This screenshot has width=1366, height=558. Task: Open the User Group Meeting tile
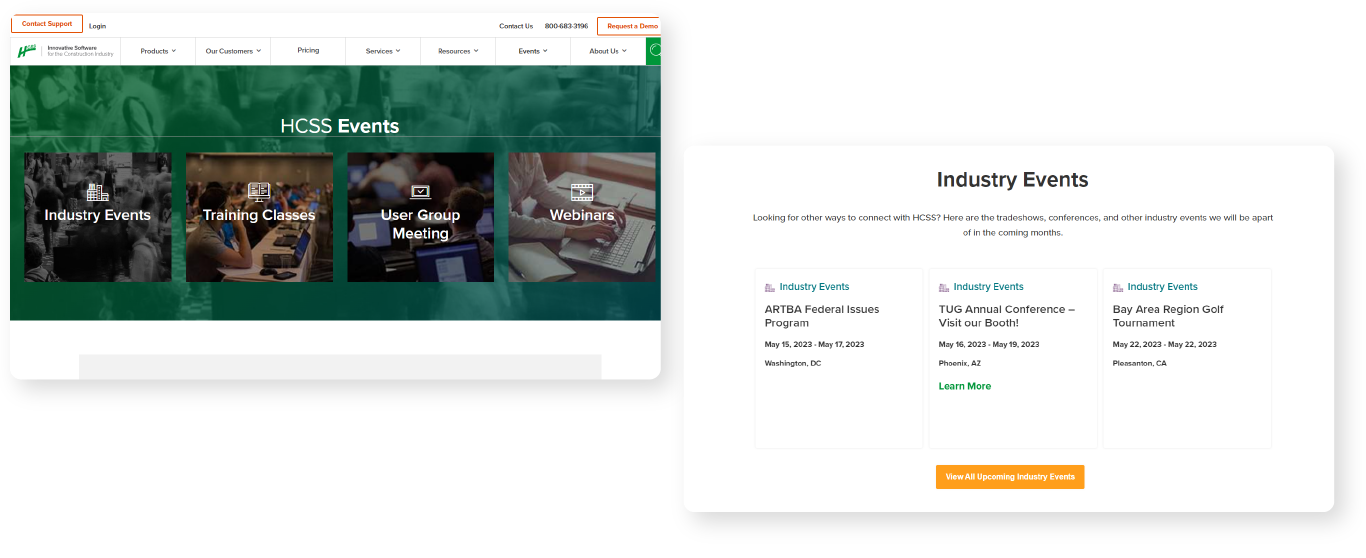click(420, 217)
